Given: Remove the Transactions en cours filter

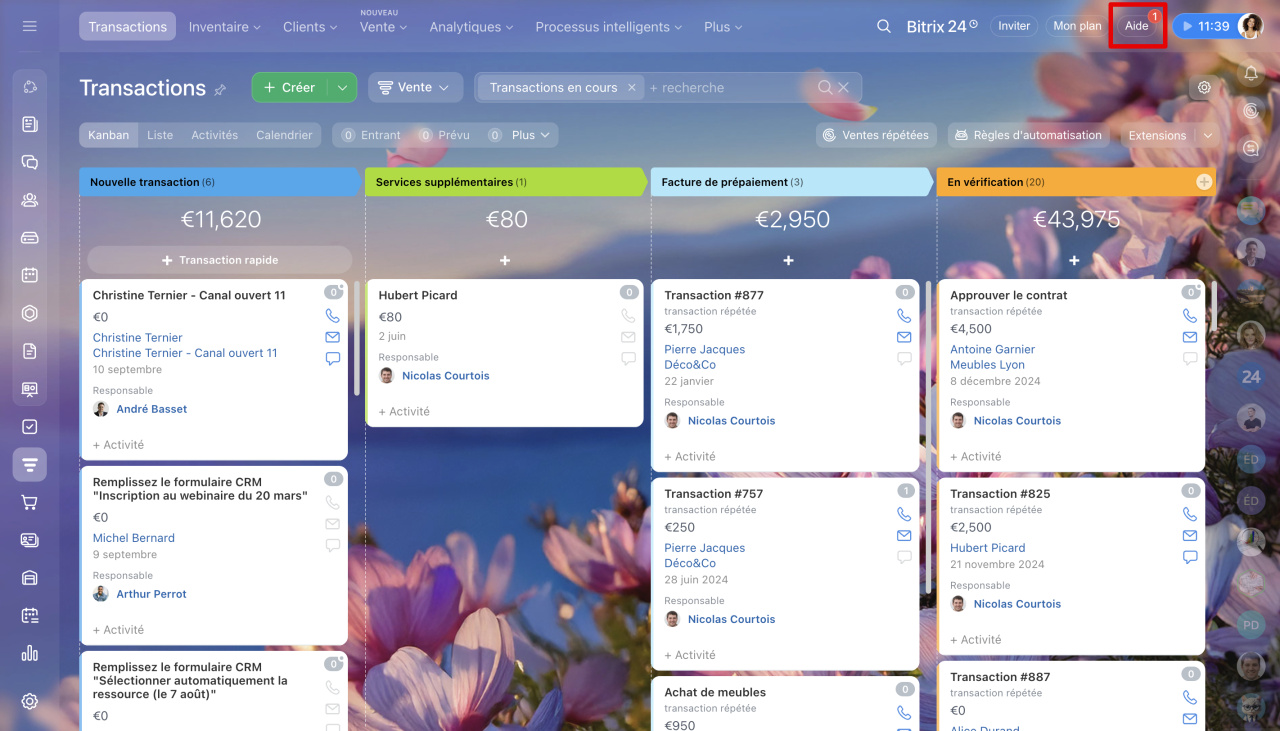Looking at the screenshot, I should point(631,88).
